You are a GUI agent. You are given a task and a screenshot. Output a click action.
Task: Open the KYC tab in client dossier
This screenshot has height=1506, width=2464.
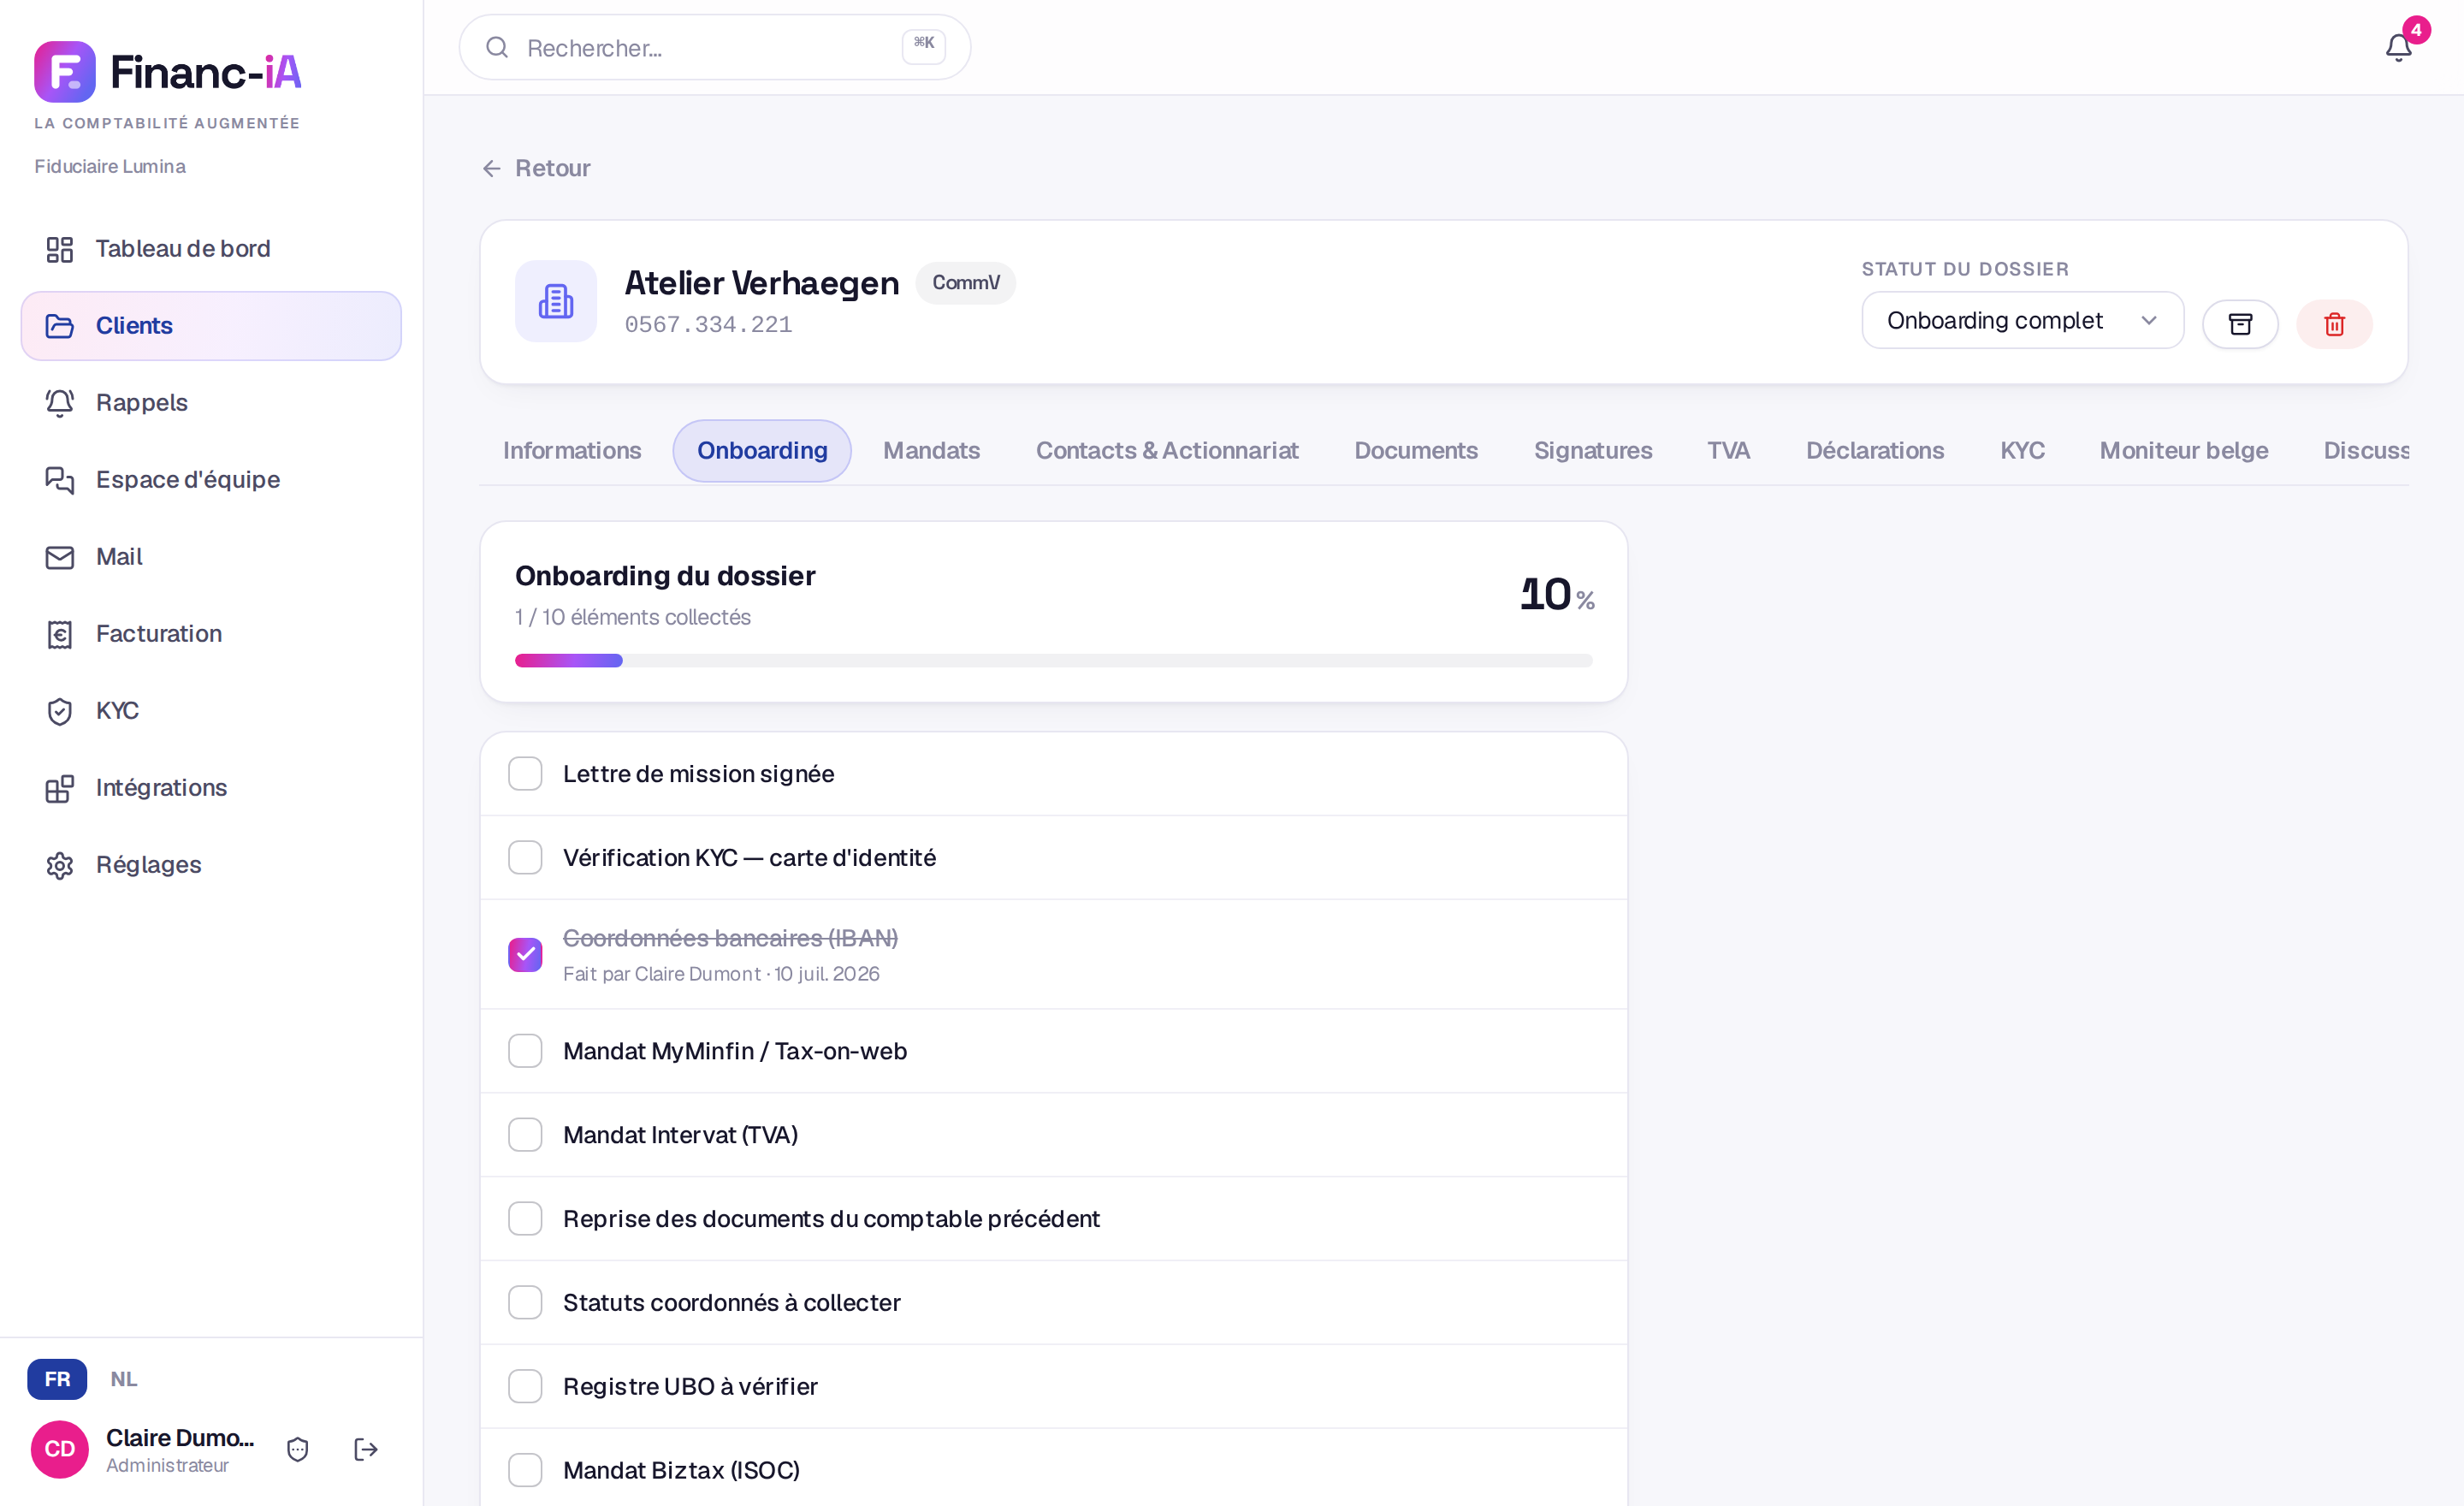(x=2022, y=451)
